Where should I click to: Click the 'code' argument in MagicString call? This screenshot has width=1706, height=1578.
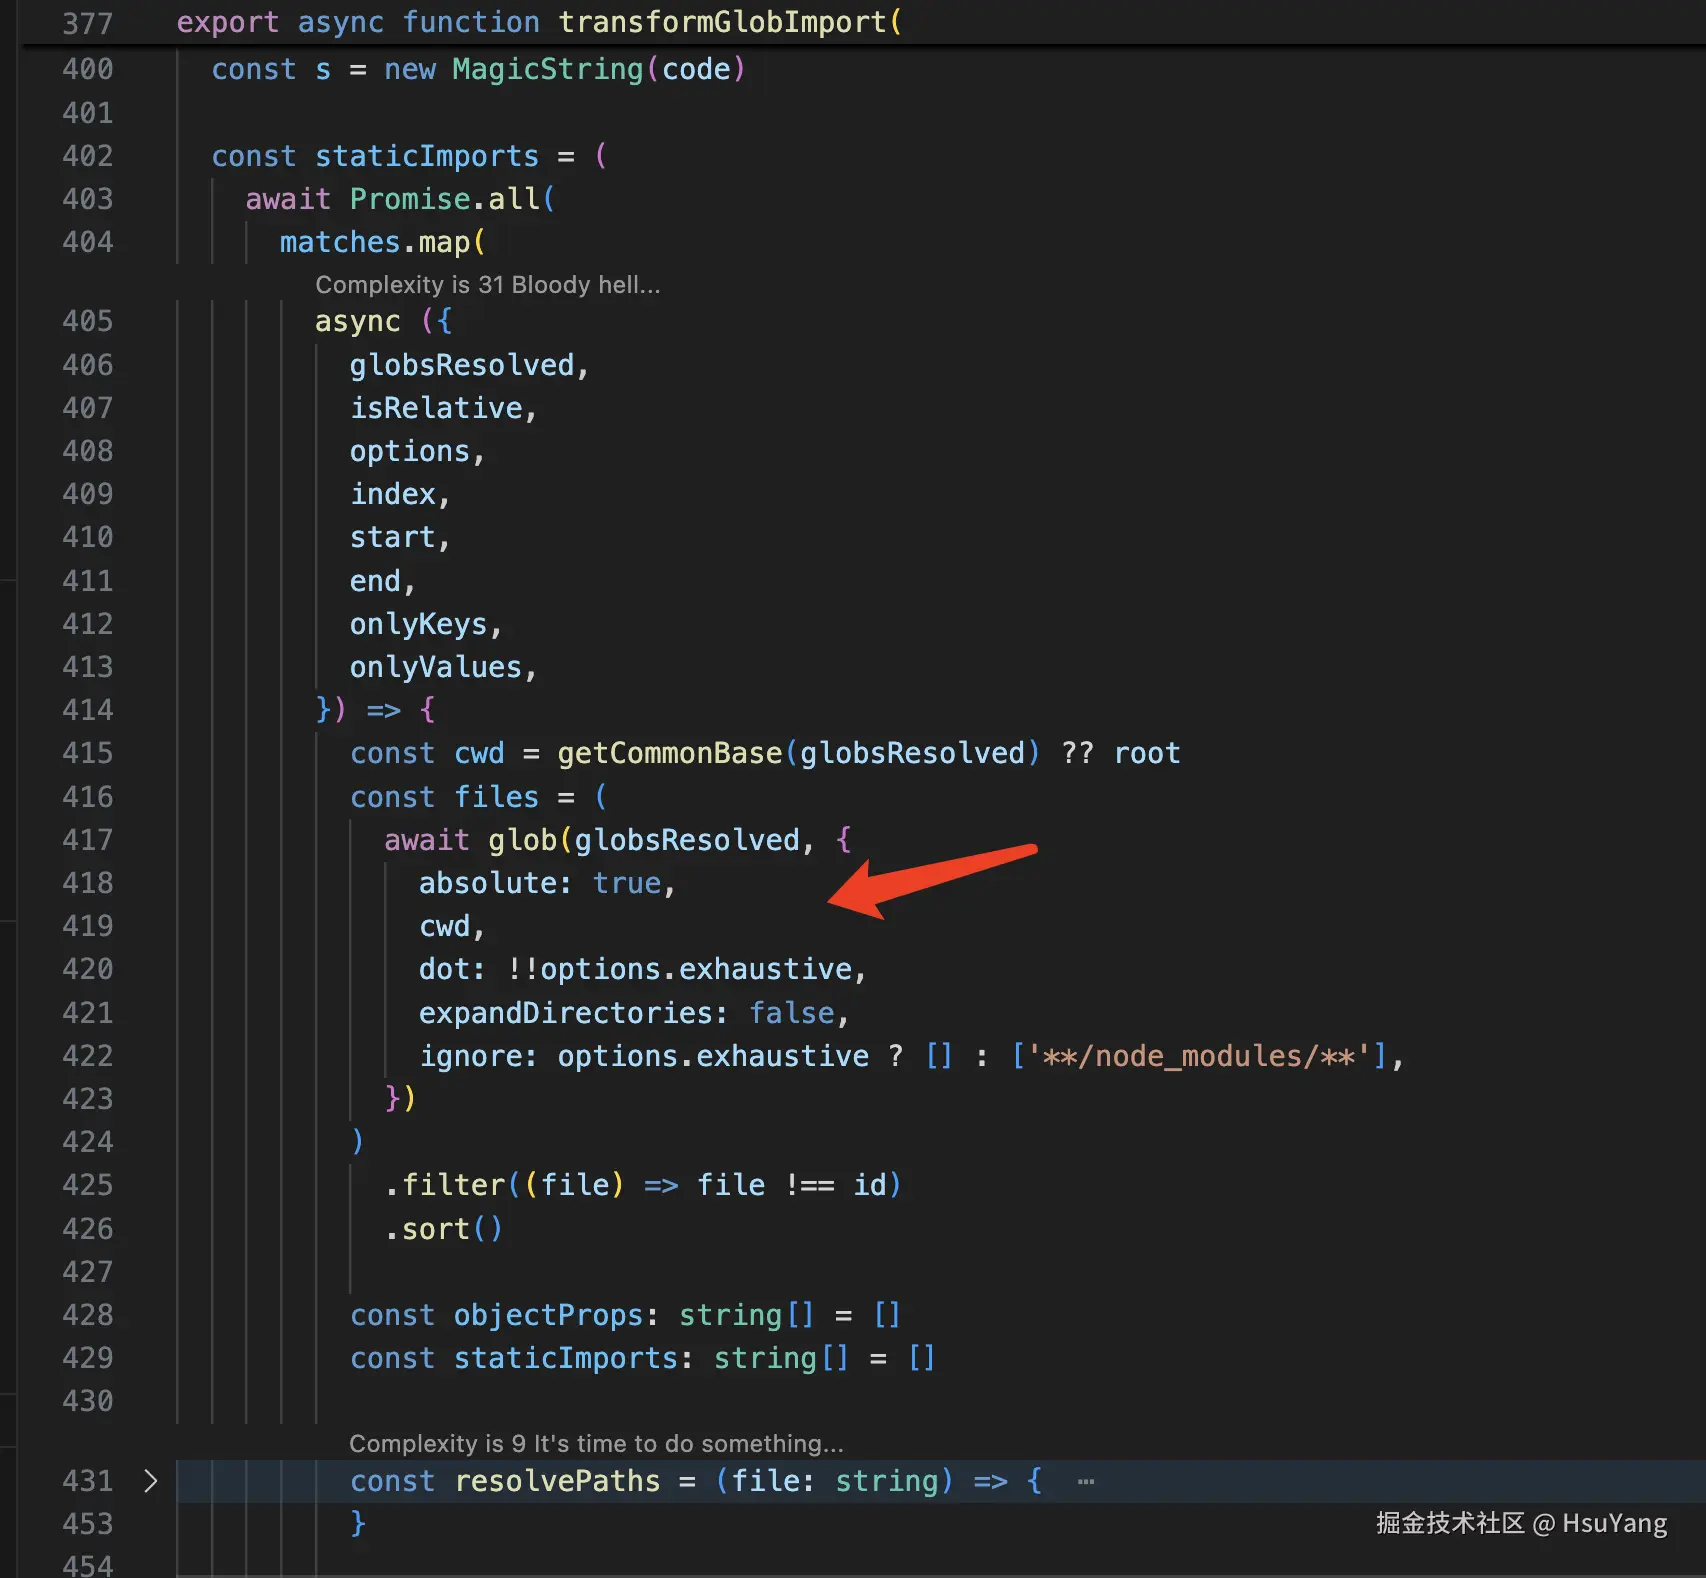coord(696,69)
